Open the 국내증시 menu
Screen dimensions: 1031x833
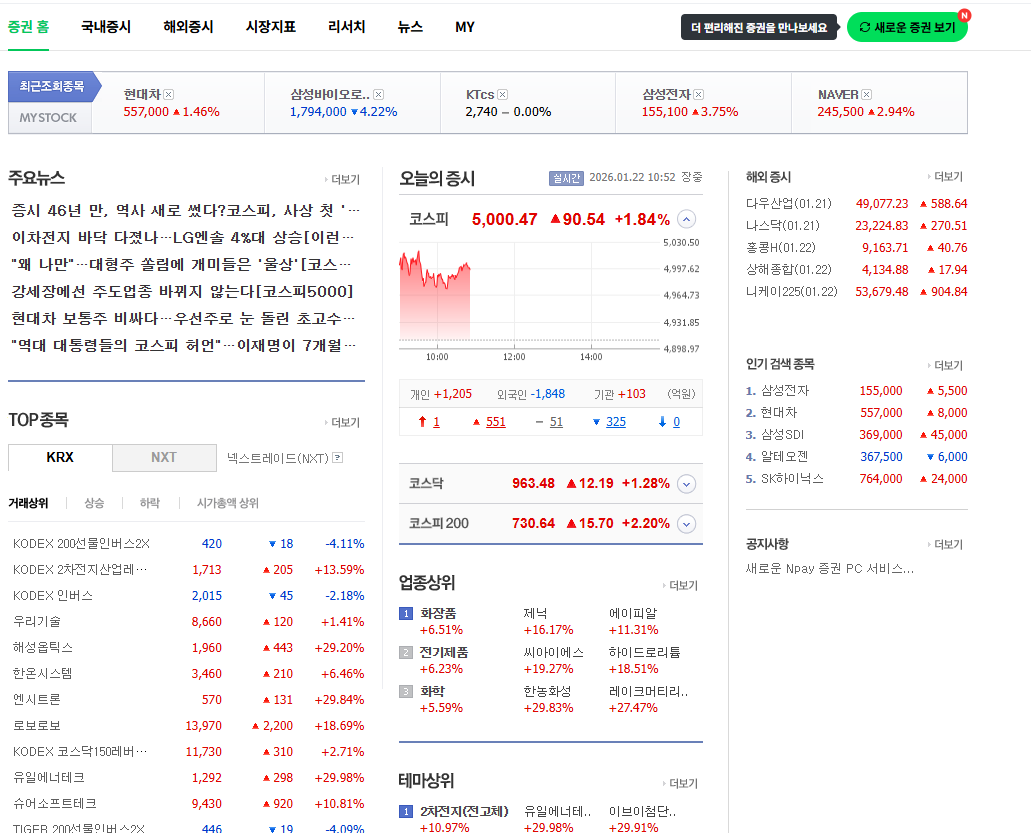coord(106,27)
